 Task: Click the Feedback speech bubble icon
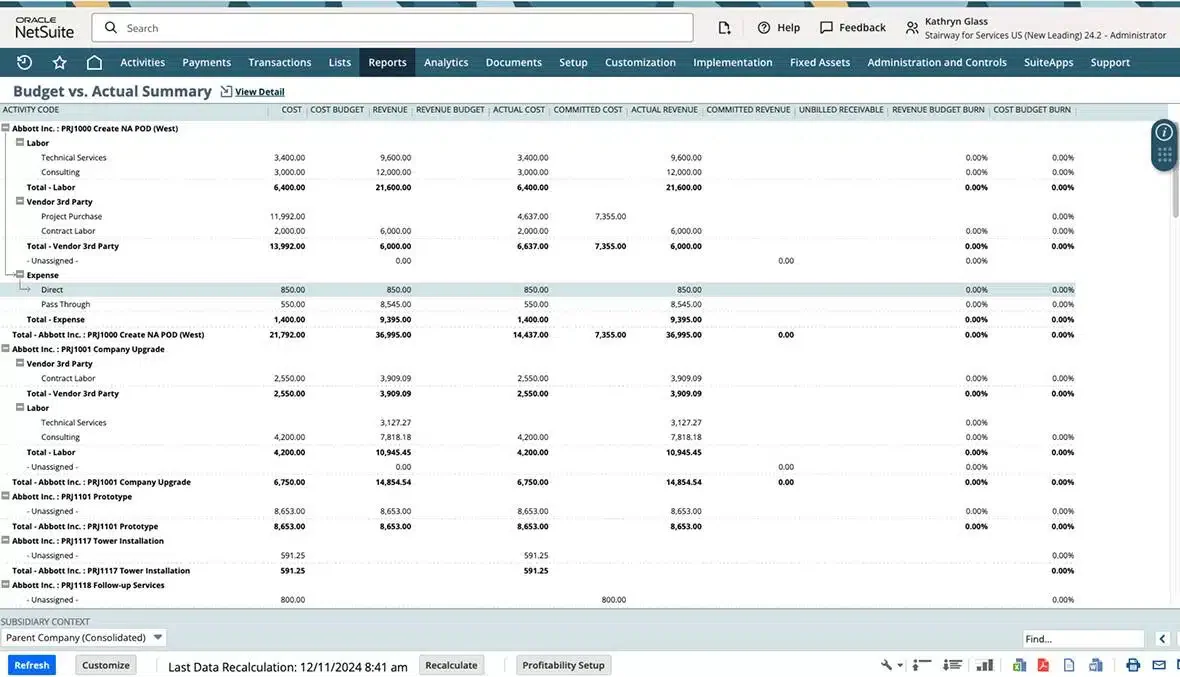tap(826, 28)
